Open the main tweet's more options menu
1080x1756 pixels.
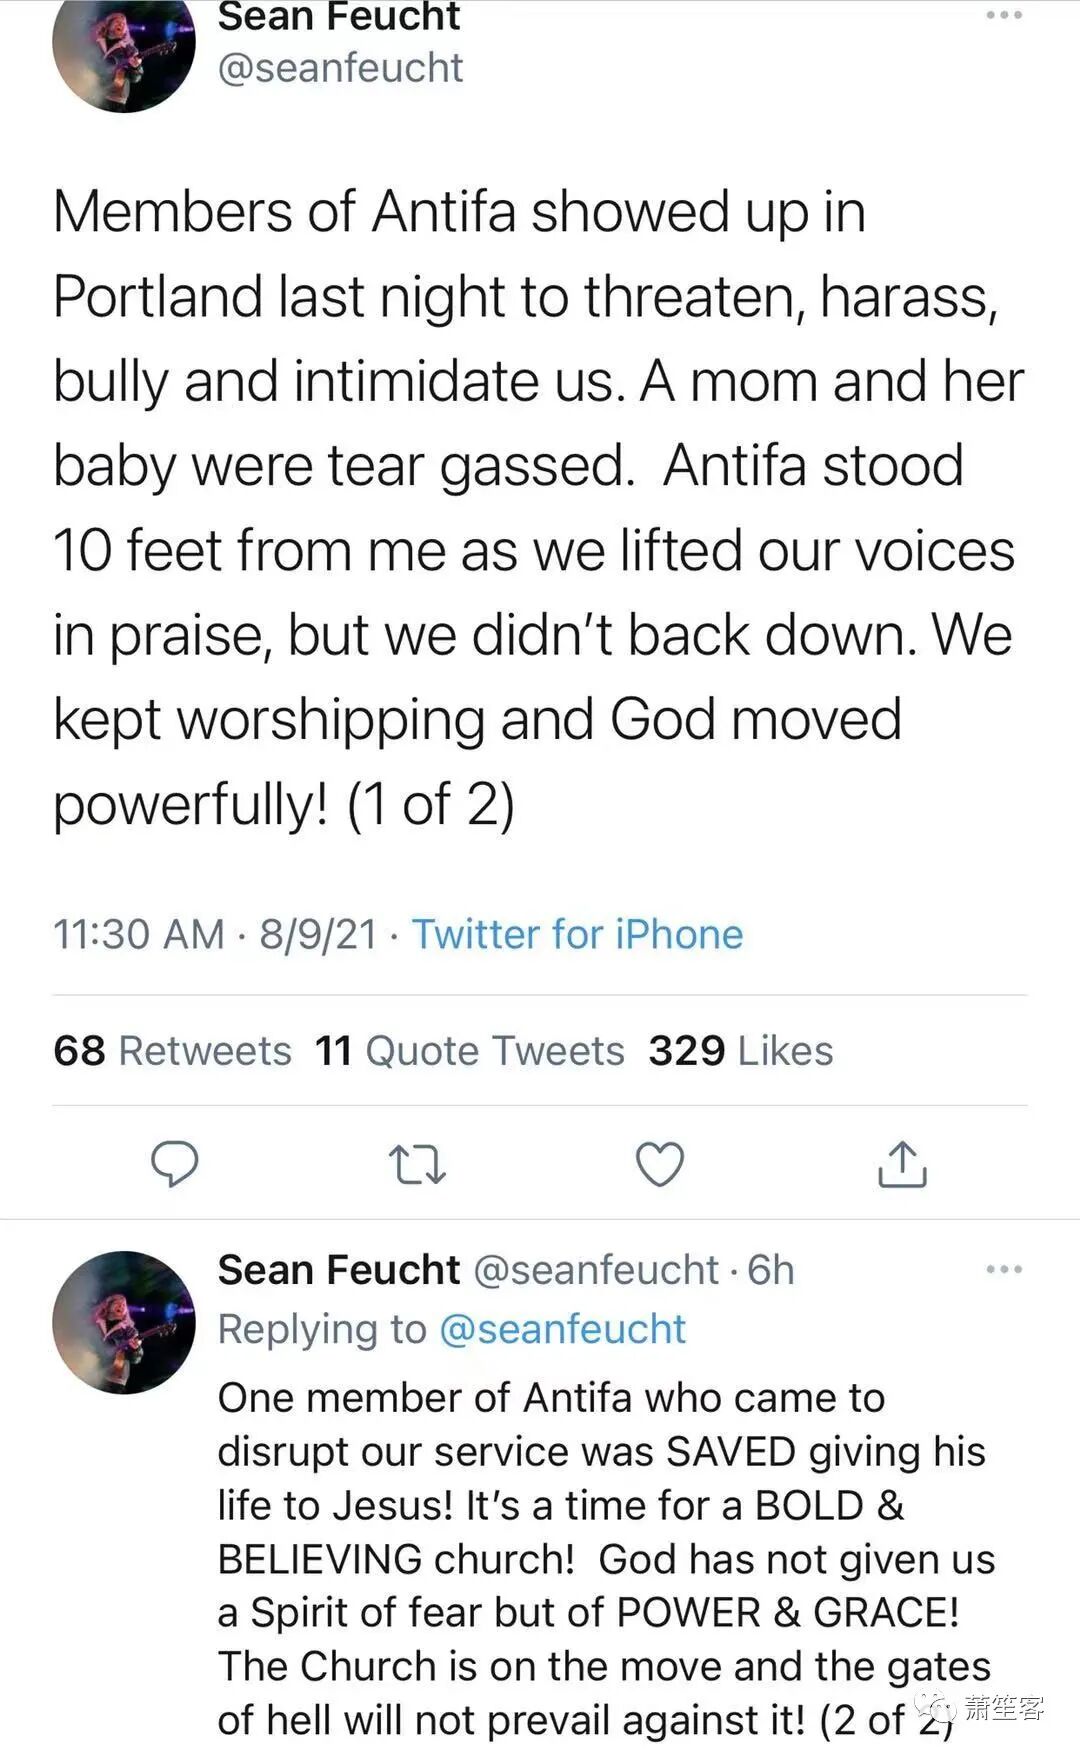1003,16
